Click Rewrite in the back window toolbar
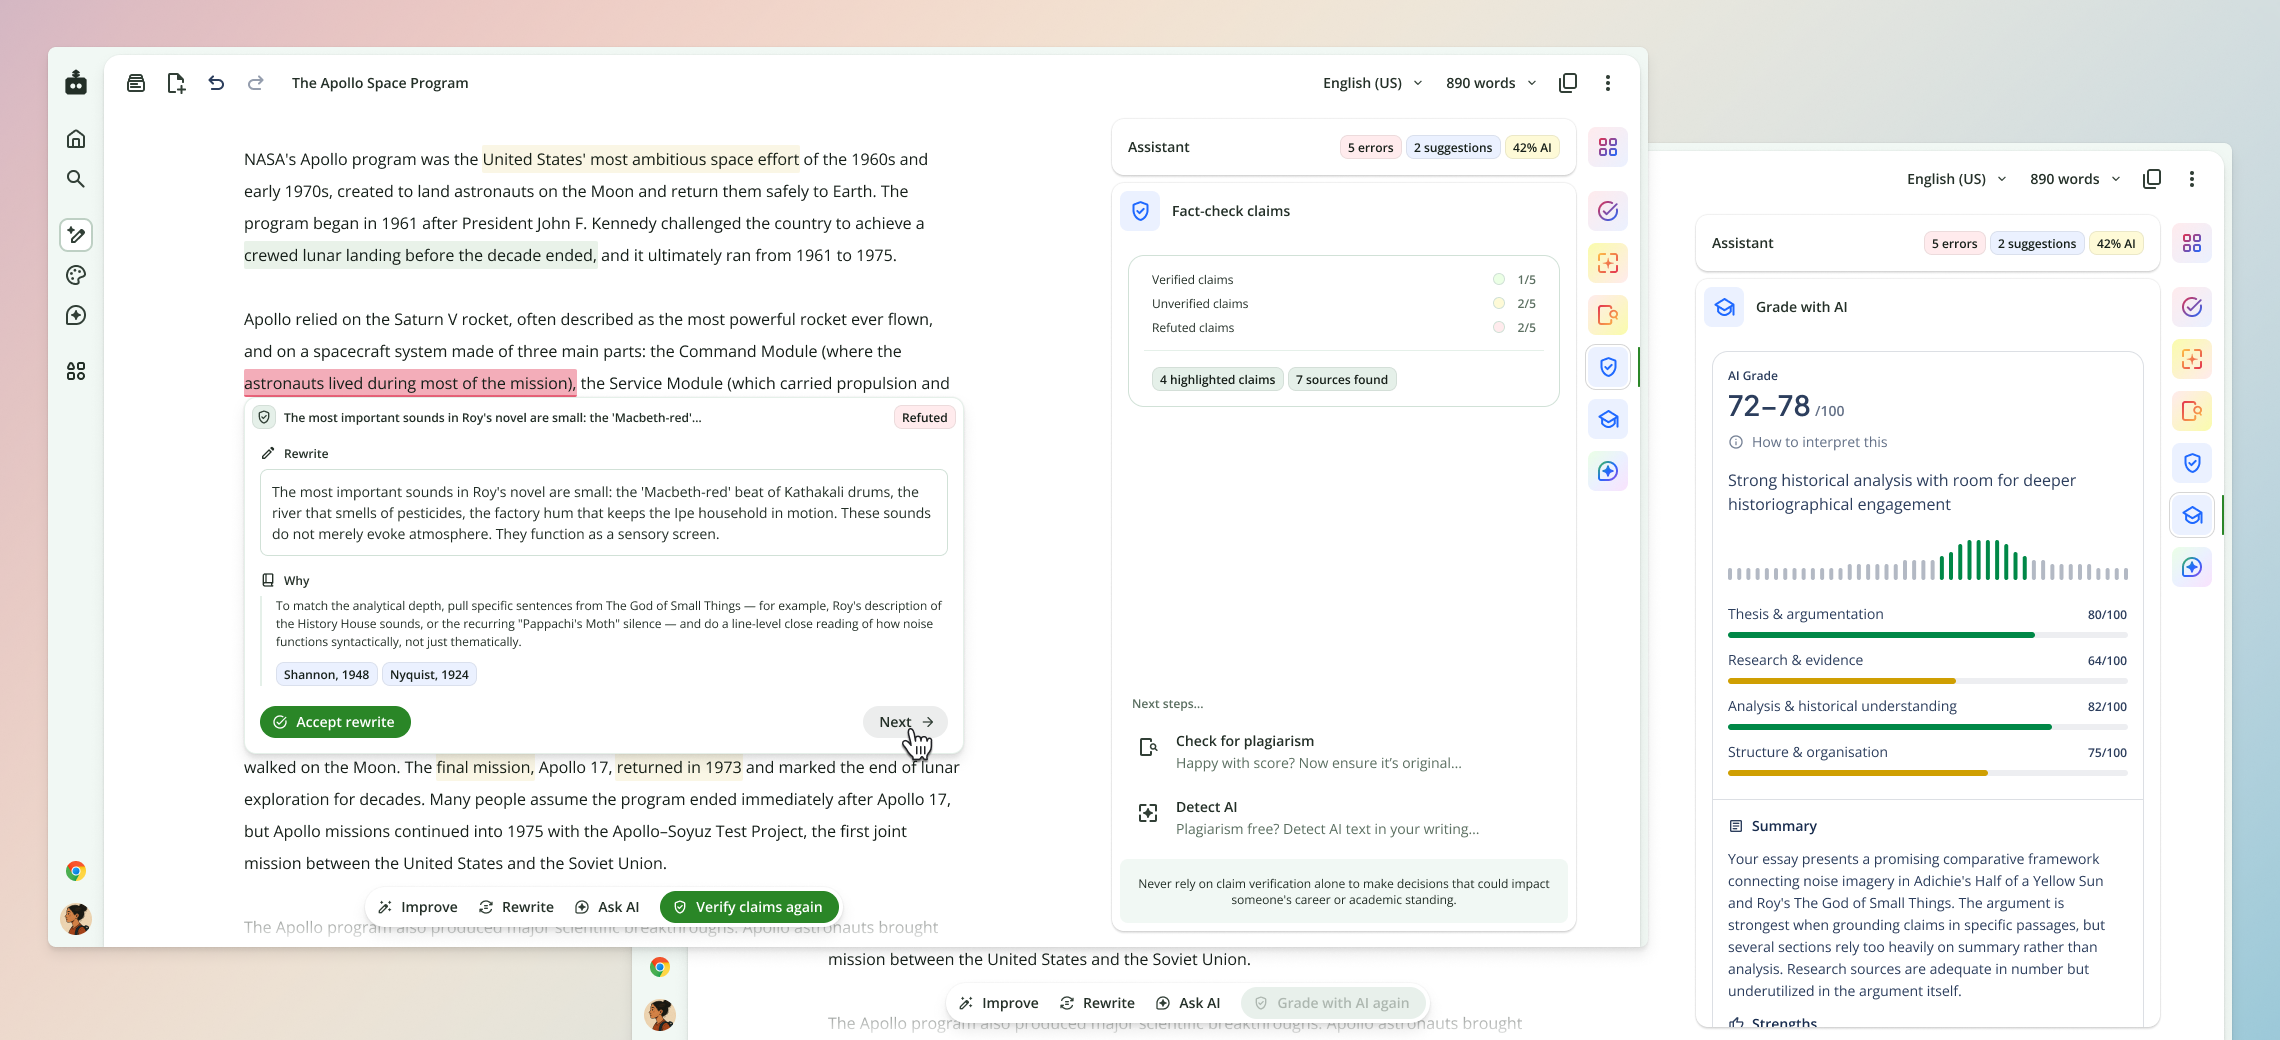Screen dimensions: 2280x1040 coord(1097,1003)
